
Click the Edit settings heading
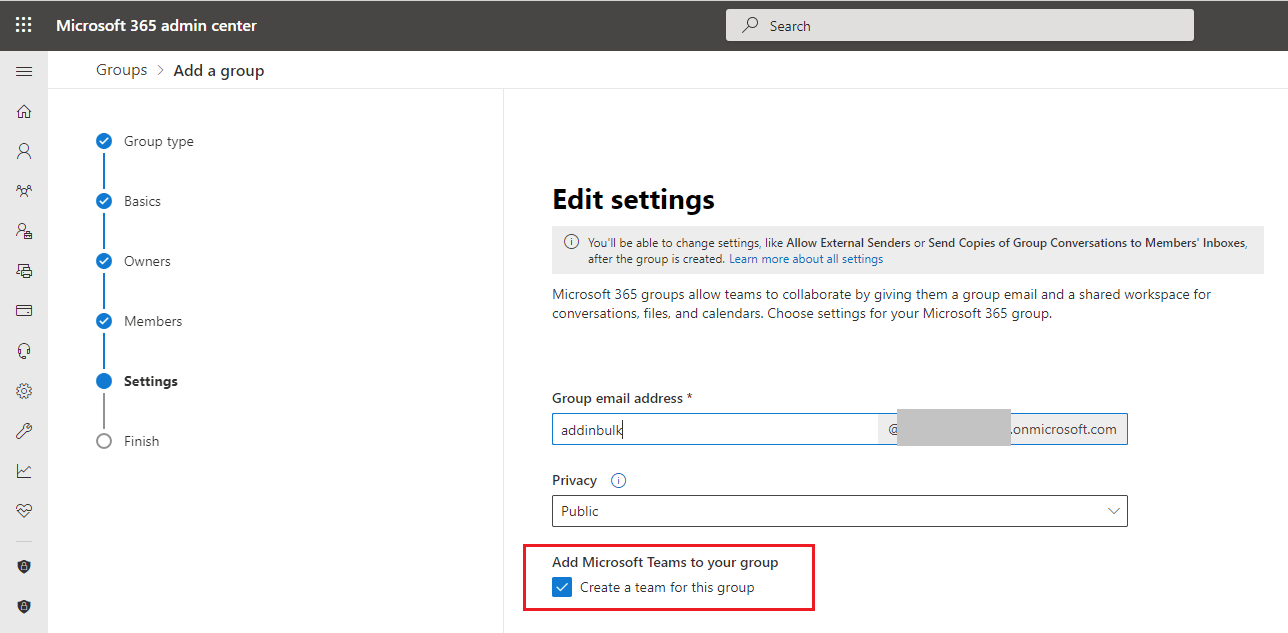(x=633, y=200)
